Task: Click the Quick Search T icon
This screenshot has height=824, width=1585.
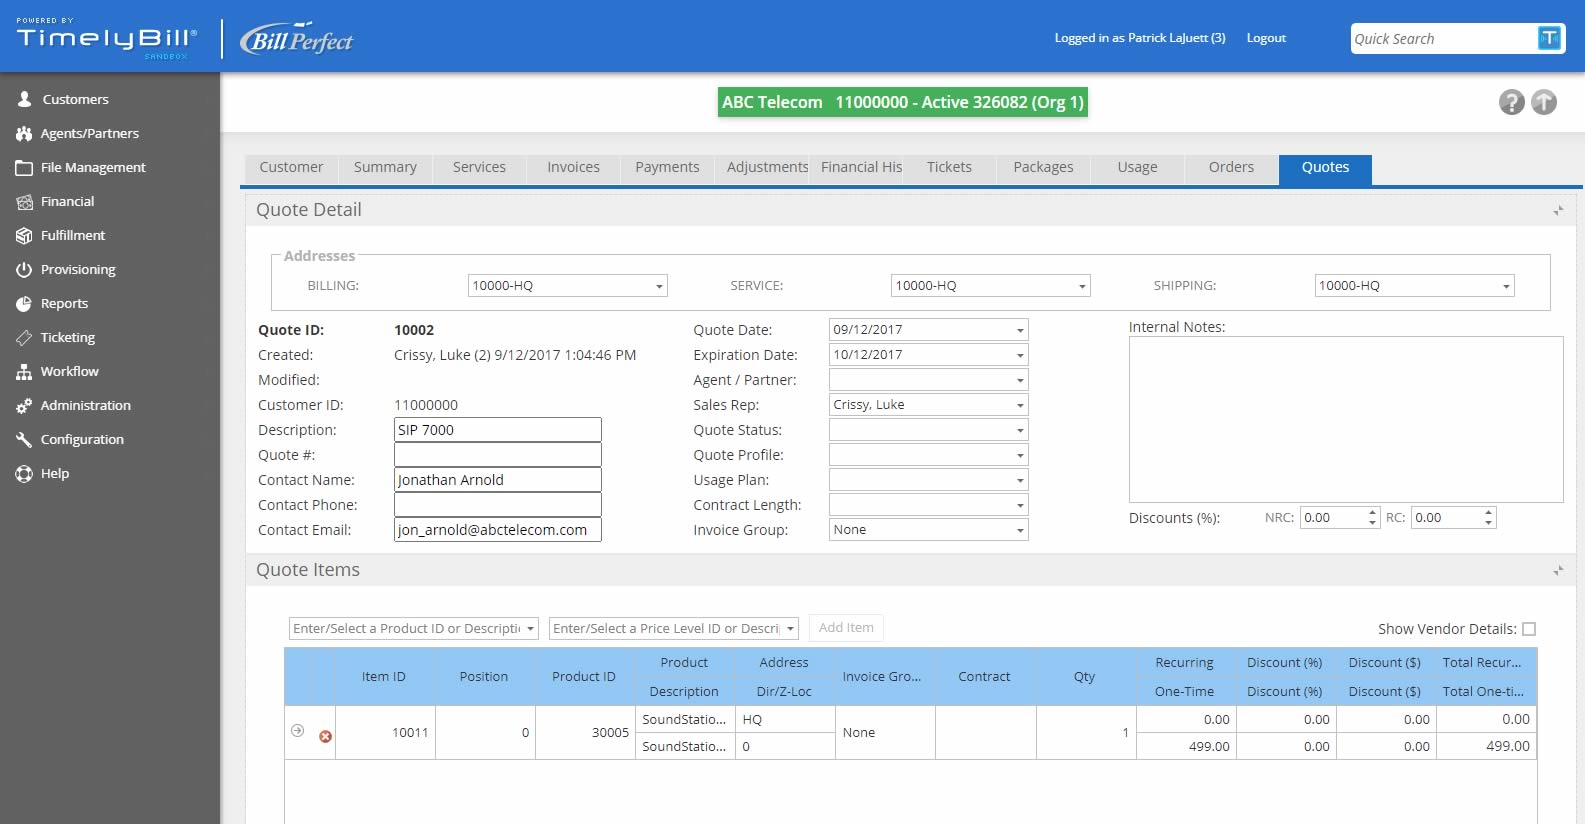Action: tap(1549, 38)
